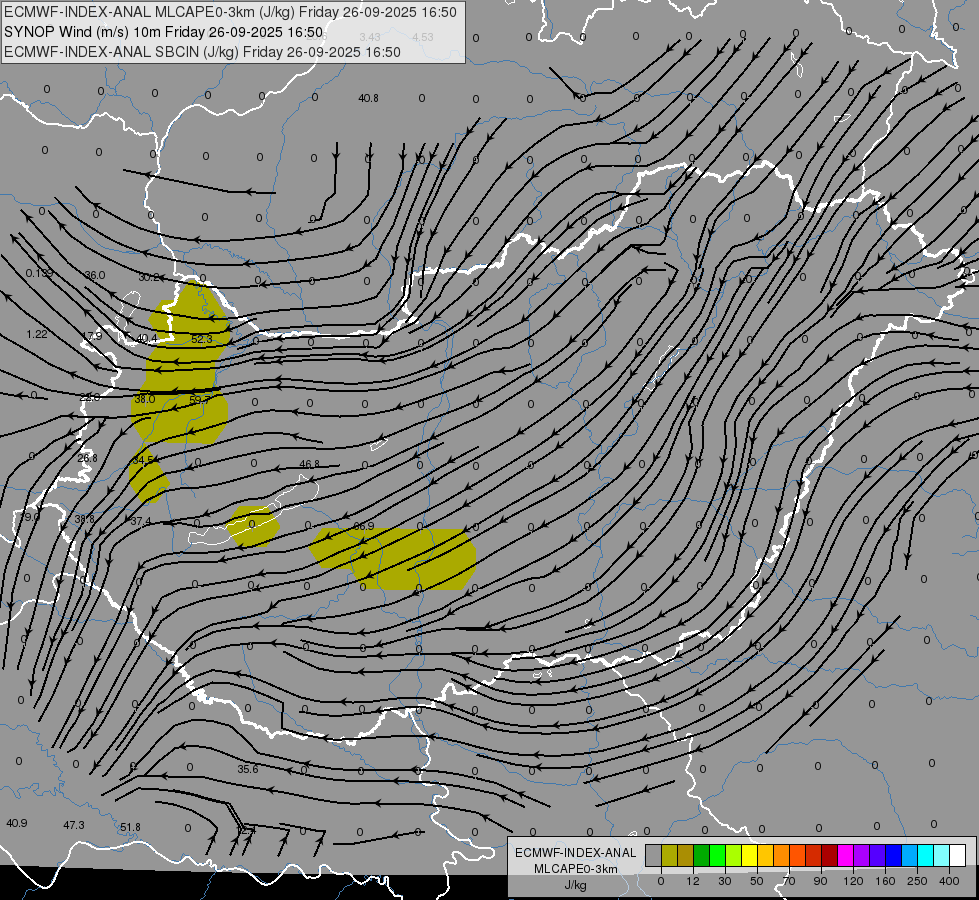Click the legend unit label J/kg
Image resolution: width=979 pixels, height=900 pixels.
tap(575, 885)
